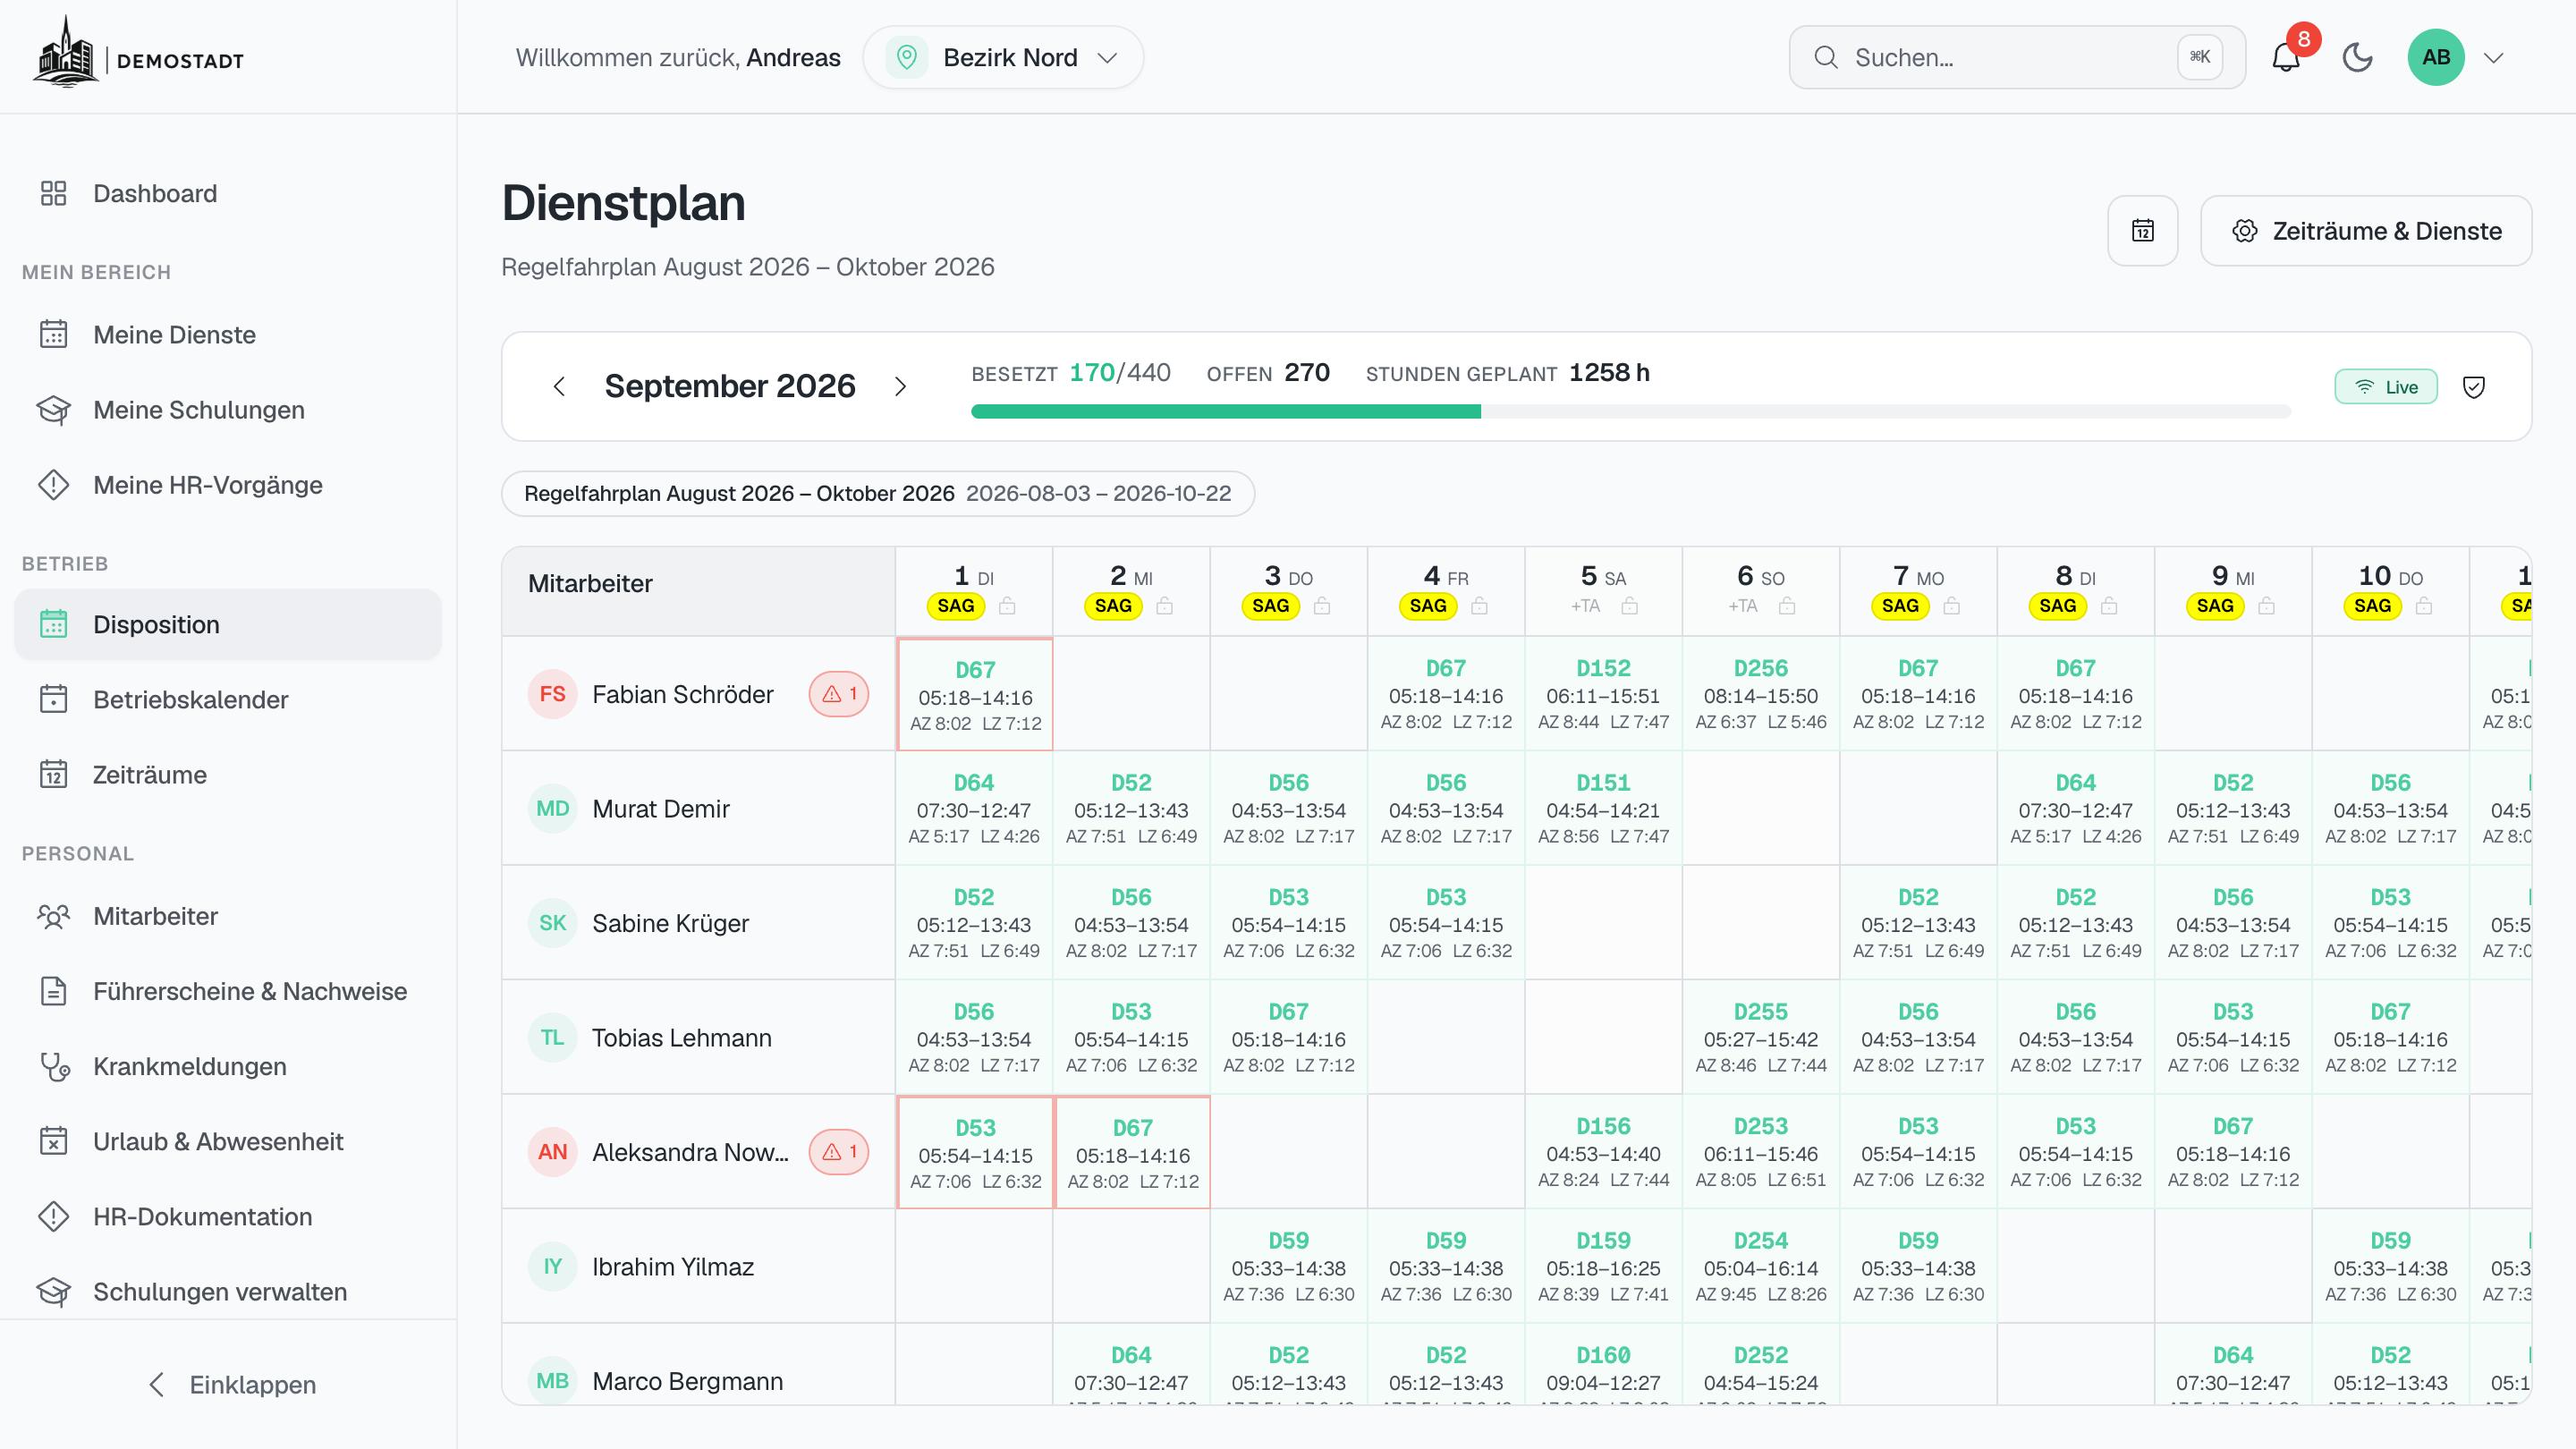Screen dimensions: 2576x1449
Task: Open Urlaub & Abwesenheit
Action: (x=228, y=1141)
